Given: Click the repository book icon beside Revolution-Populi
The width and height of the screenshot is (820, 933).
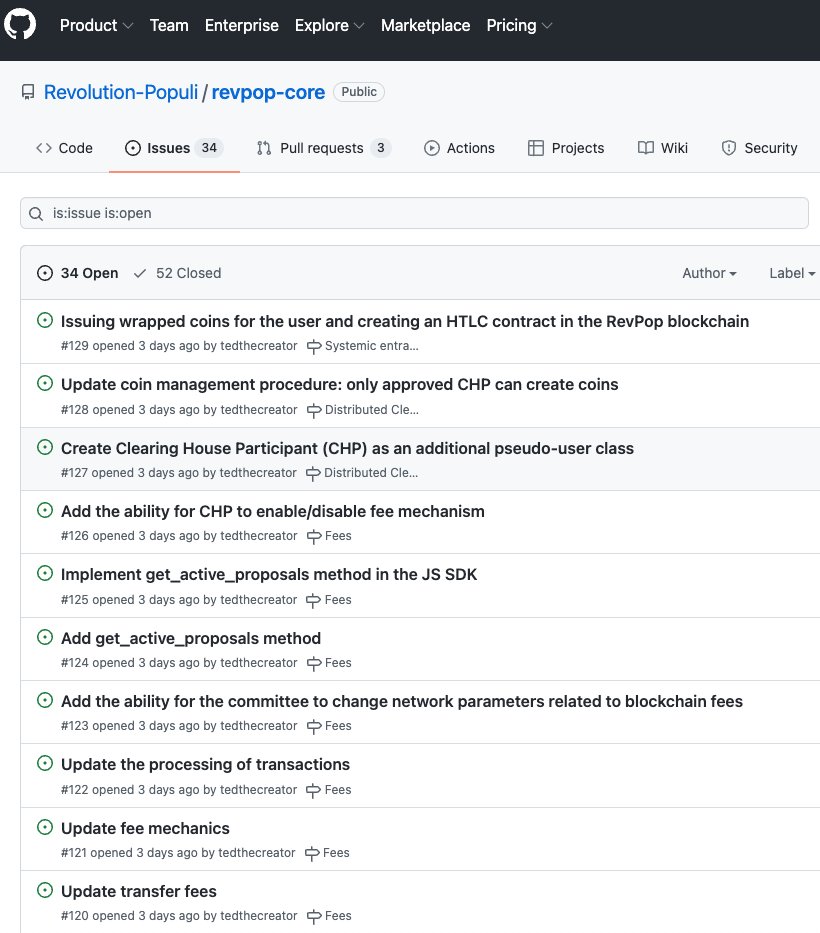Looking at the screenshot, I should click(x=28, y=92).
